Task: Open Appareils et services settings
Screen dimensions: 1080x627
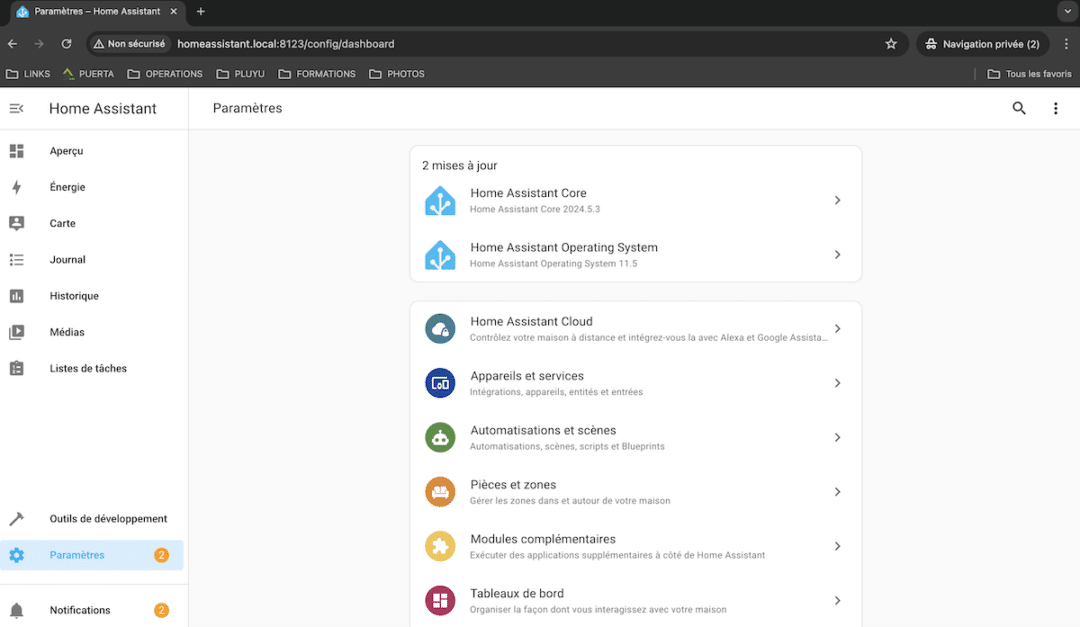Action: [x=635, y=382]
